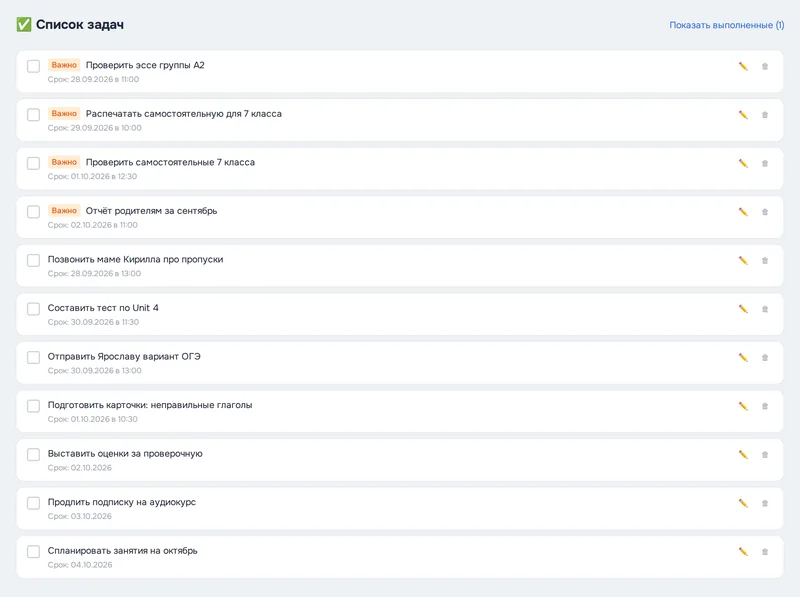Check off Распечатать самостоятельную для 7 класса
This screenshot has height=597, width=800.
tap(33, 115)
